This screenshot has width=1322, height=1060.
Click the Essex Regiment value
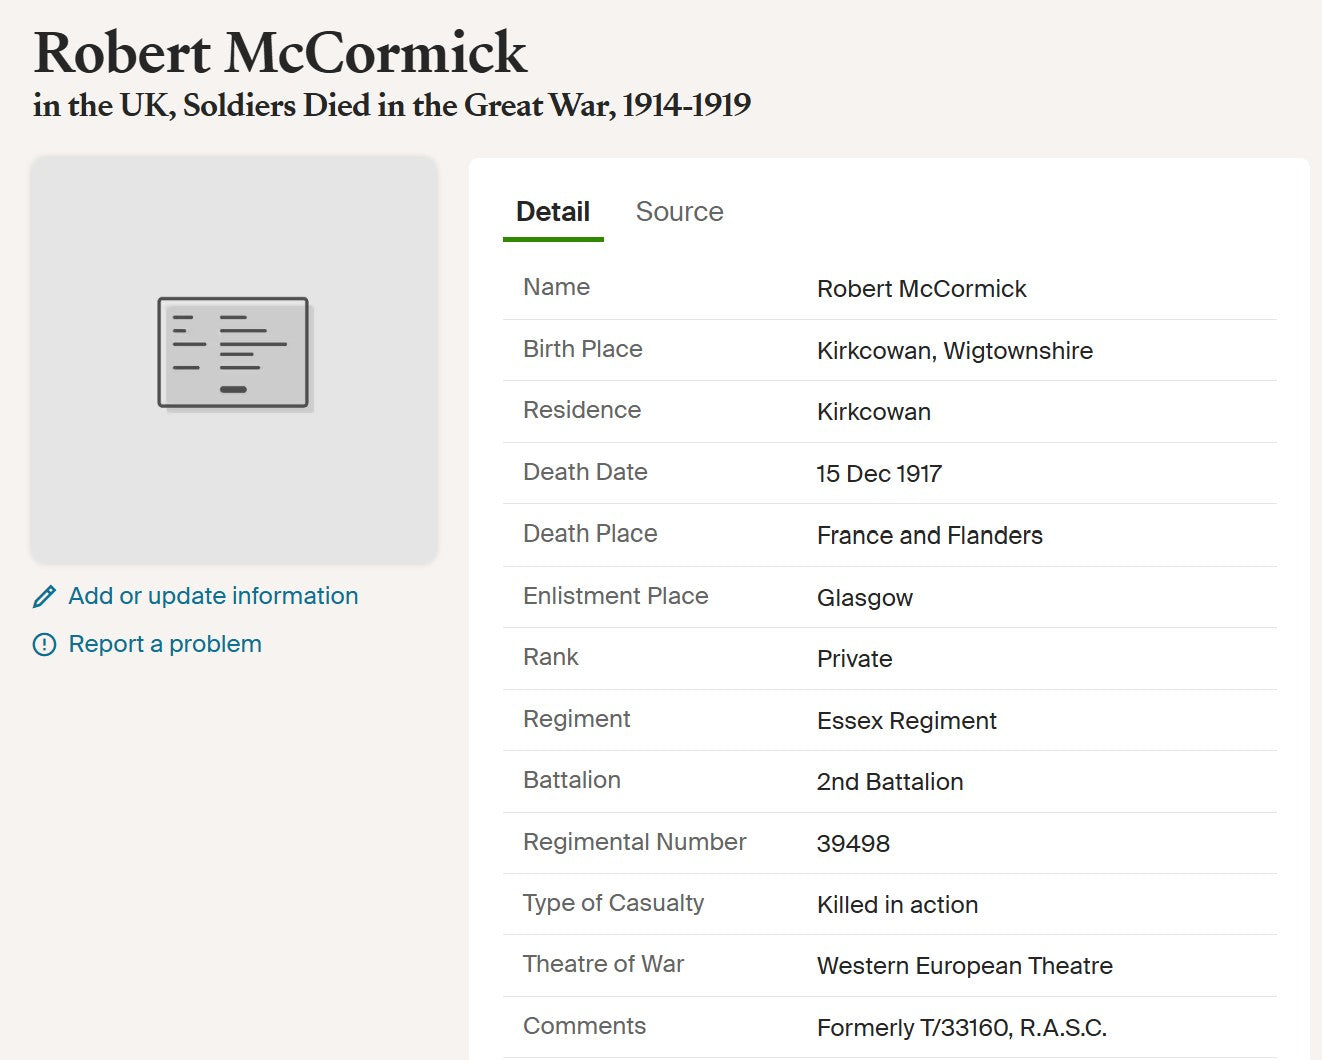(x=906, y=721)
